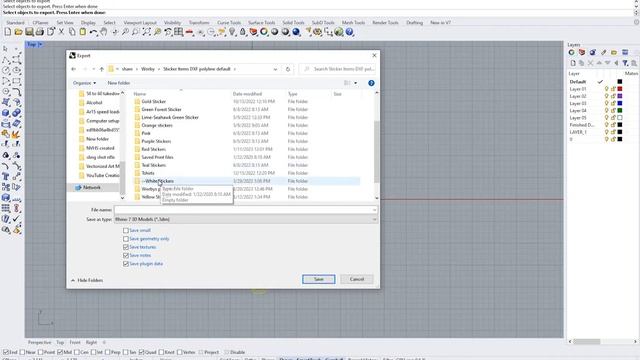
Task: Click the blue color swatch of Layer 03
Action: point(620,104)
